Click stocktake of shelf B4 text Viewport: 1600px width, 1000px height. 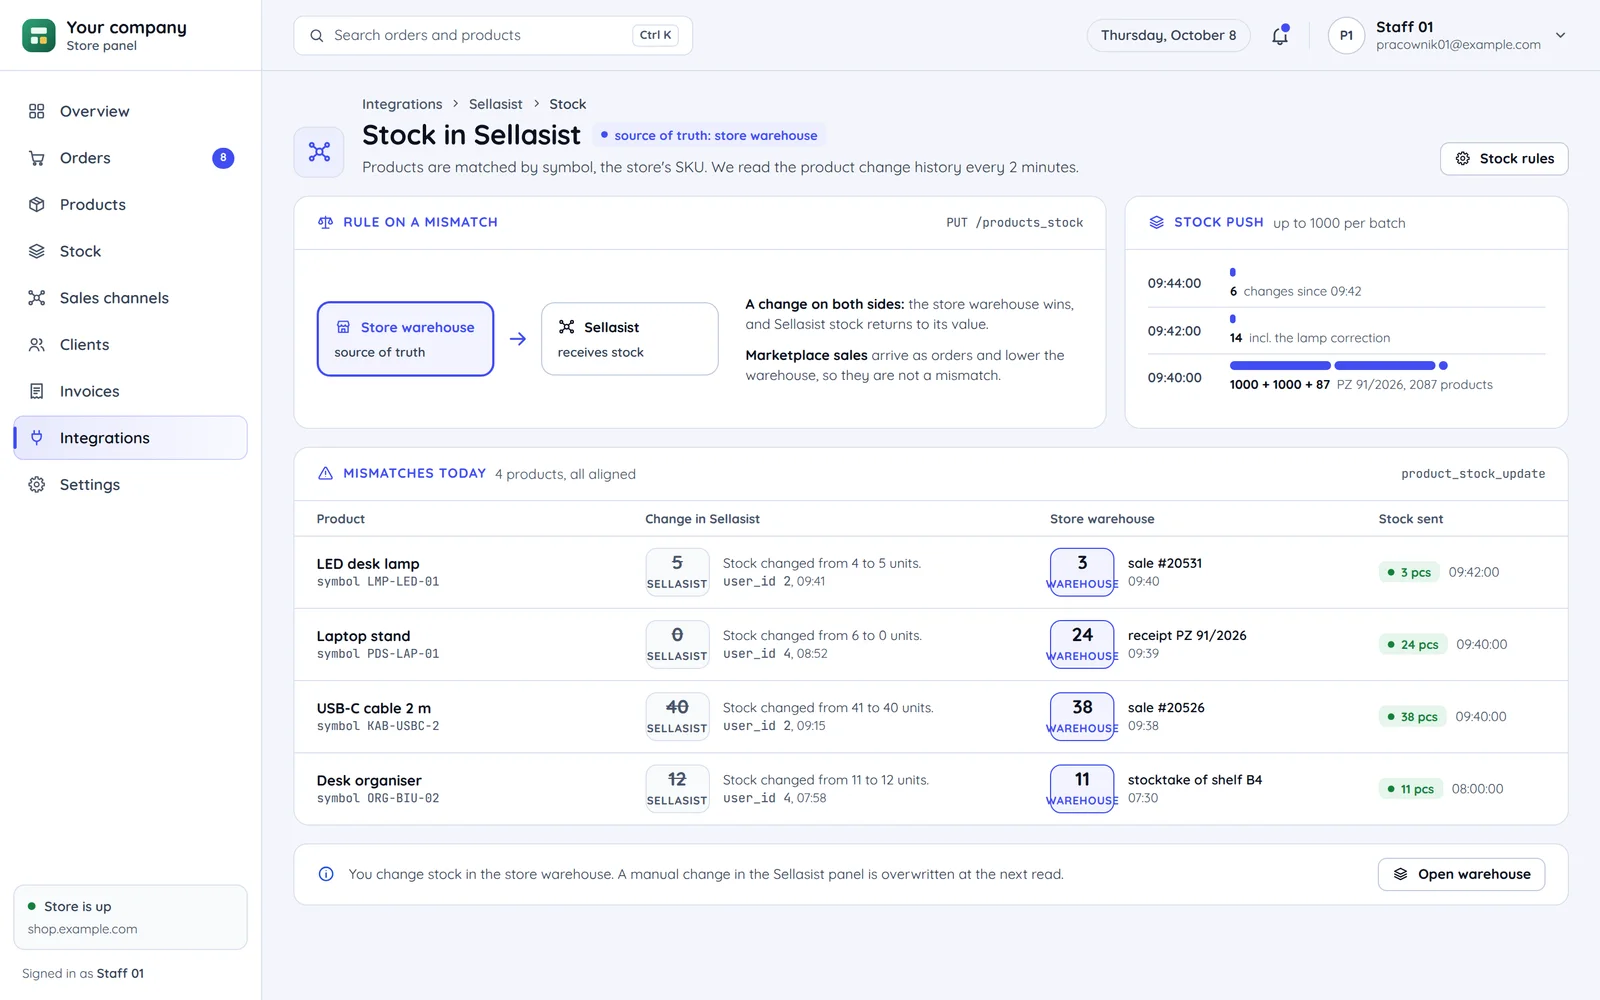pos(1195,780)
